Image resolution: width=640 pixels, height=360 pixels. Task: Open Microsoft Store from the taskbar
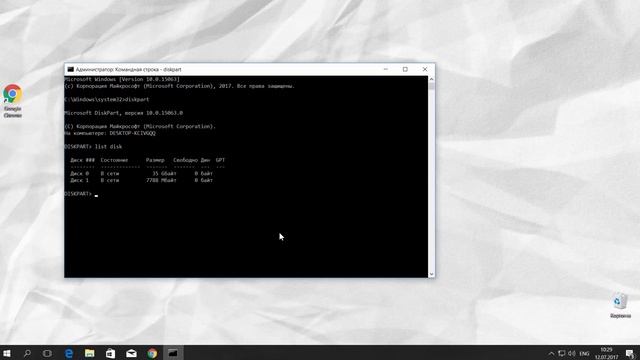111,353
